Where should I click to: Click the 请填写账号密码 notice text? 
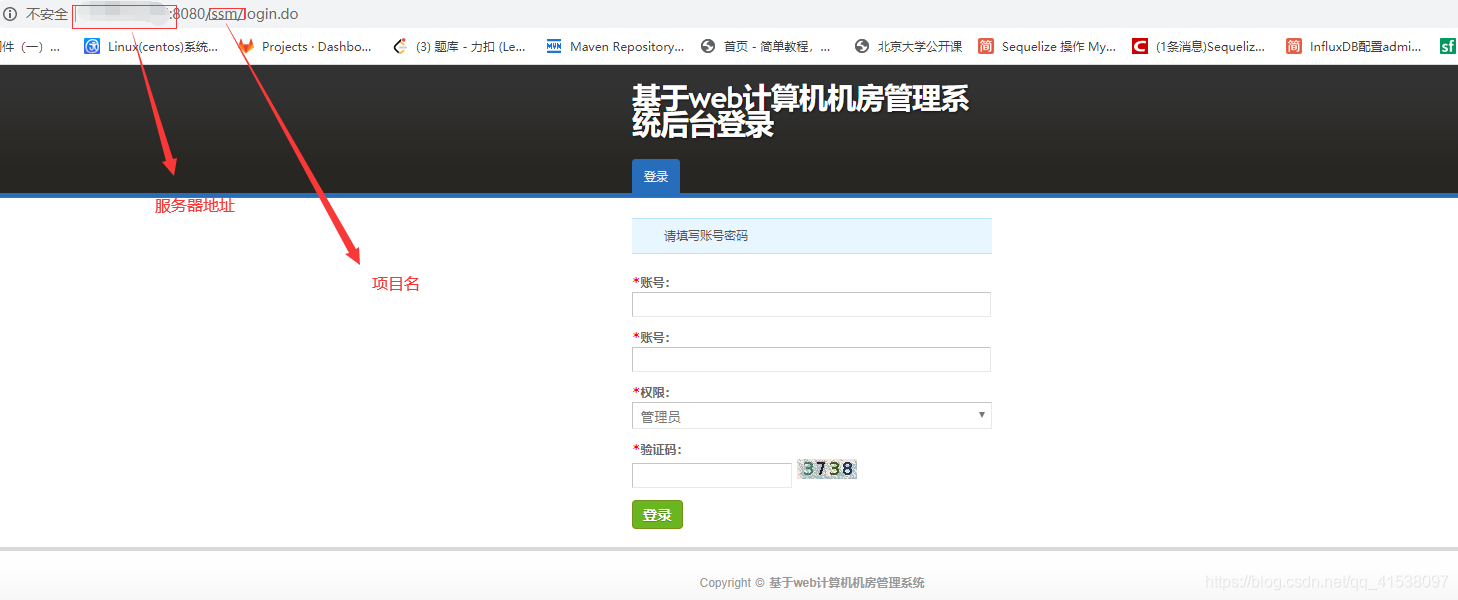[x=706, y=236]
